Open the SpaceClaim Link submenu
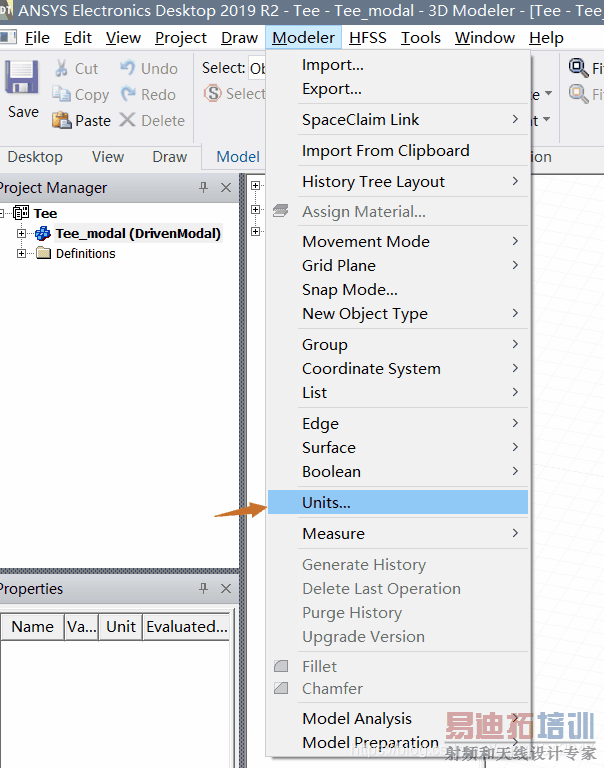Image resolution: width=604 pixels, height=768 pixels. tap(398, 120)
